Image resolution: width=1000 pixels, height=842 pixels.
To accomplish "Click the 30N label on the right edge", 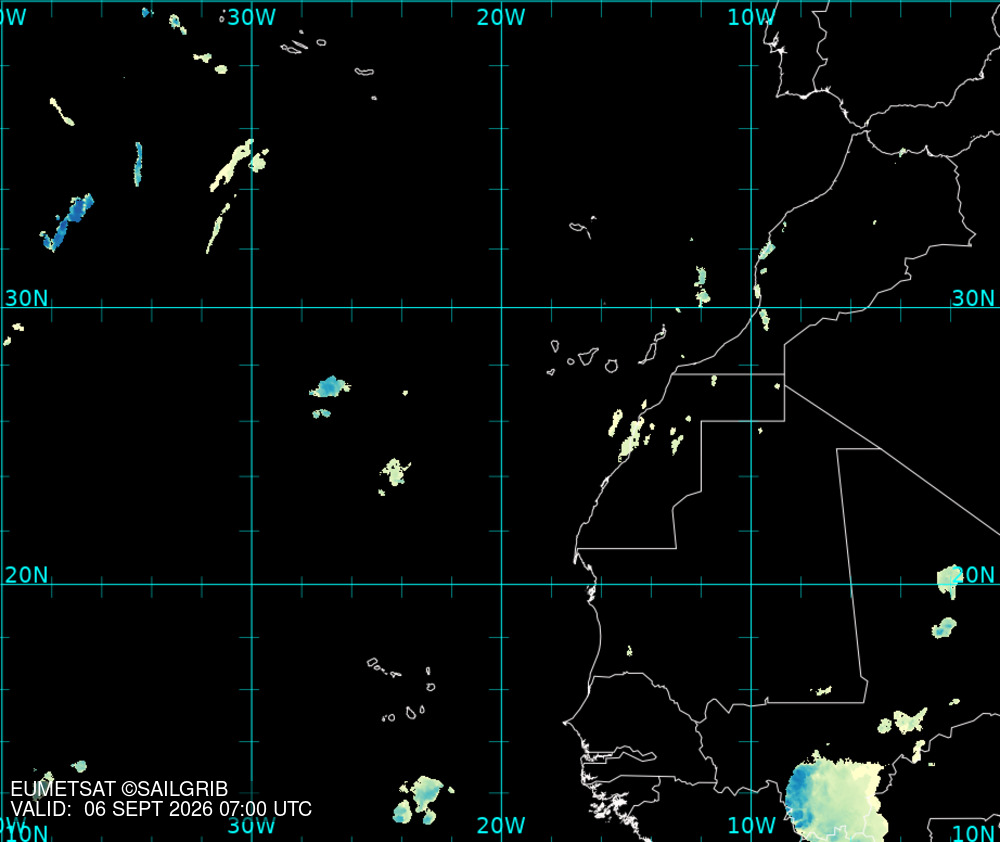I will point(974,298).
